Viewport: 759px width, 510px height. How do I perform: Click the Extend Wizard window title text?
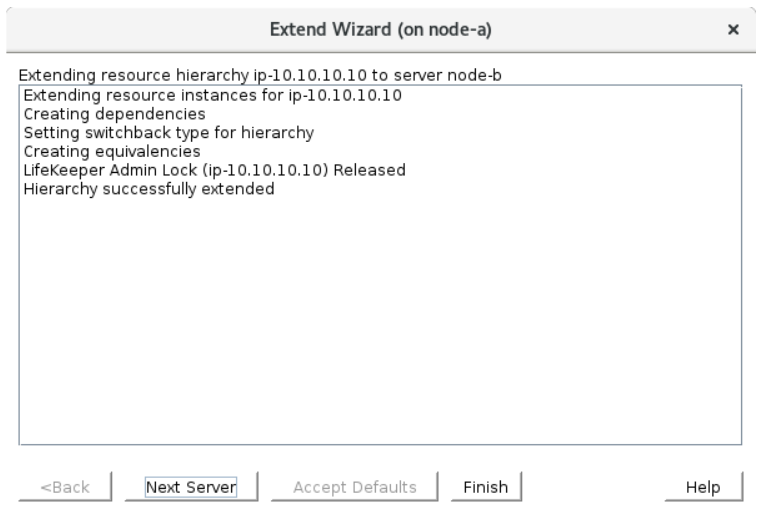click(379, 31)
